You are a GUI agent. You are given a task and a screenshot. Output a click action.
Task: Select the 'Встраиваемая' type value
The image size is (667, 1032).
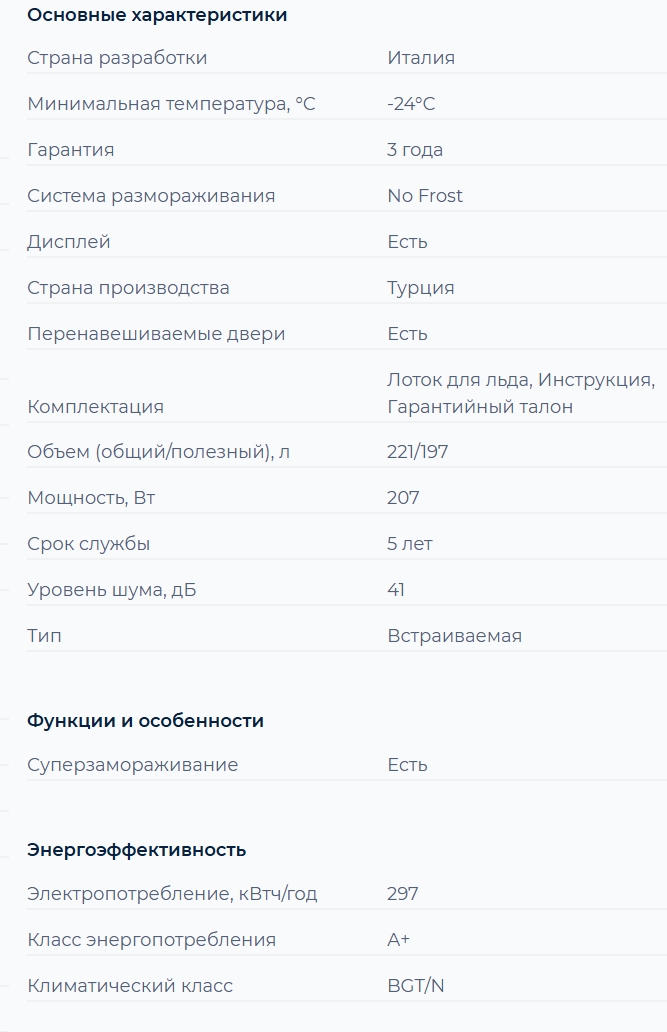click(x=454, y=636)
